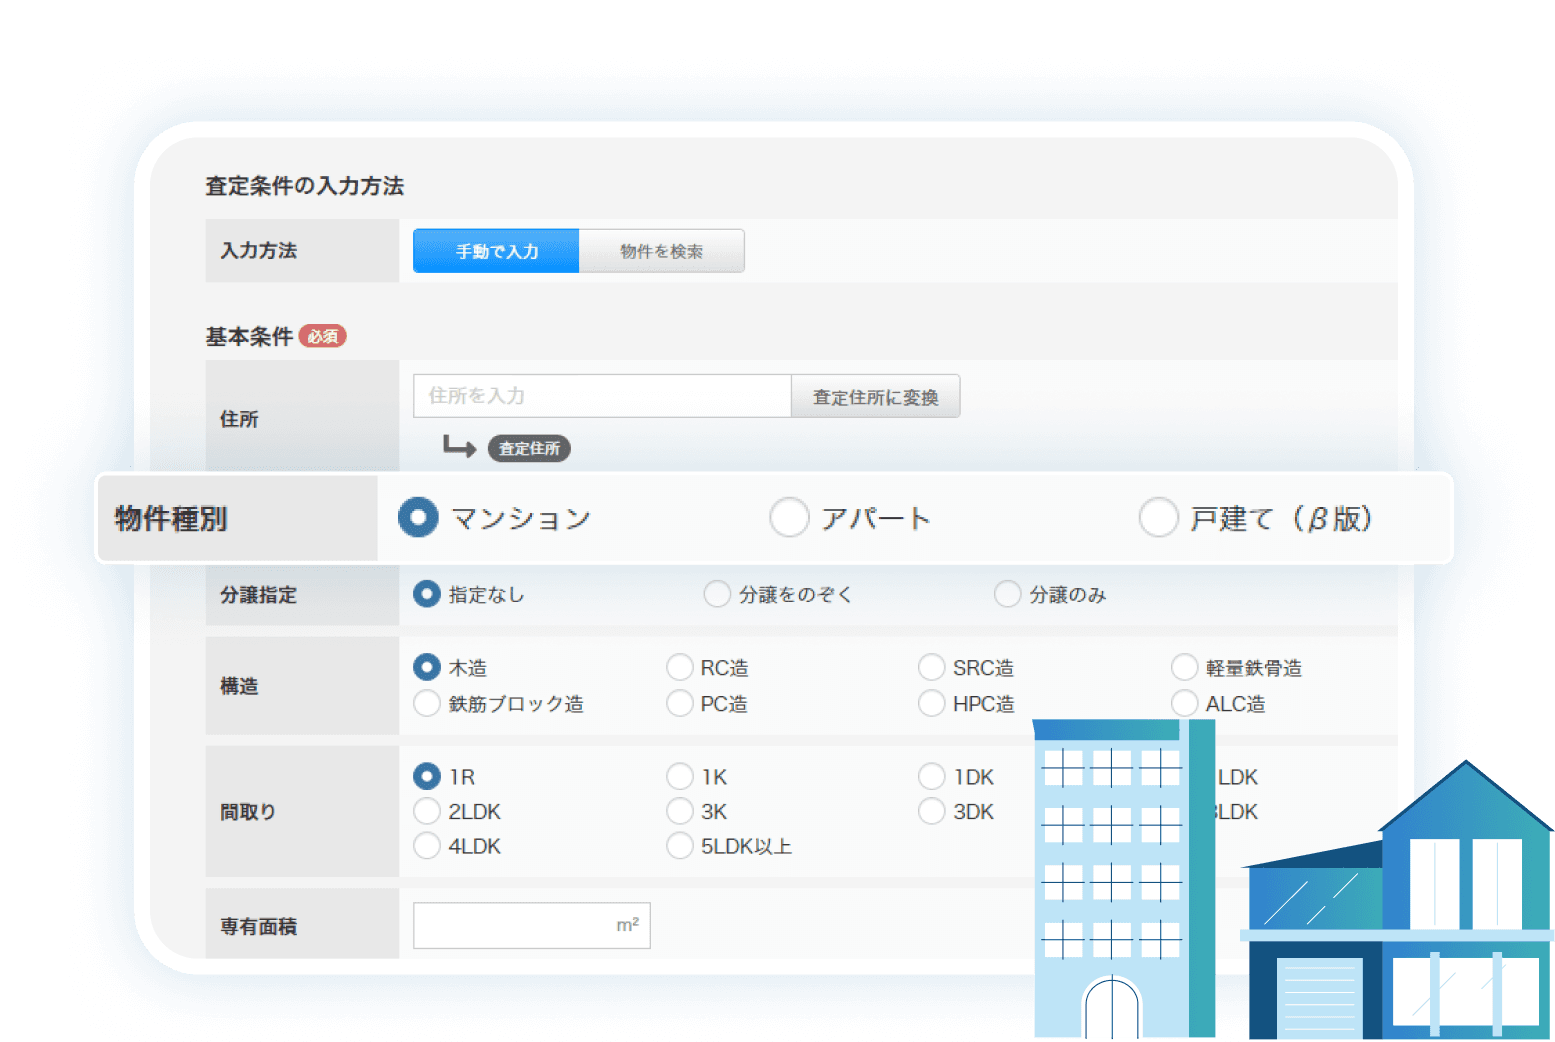This screenshot has height=1042, width=1555.
Task: Select RC造 structure radio
Action: coord(680,667)
